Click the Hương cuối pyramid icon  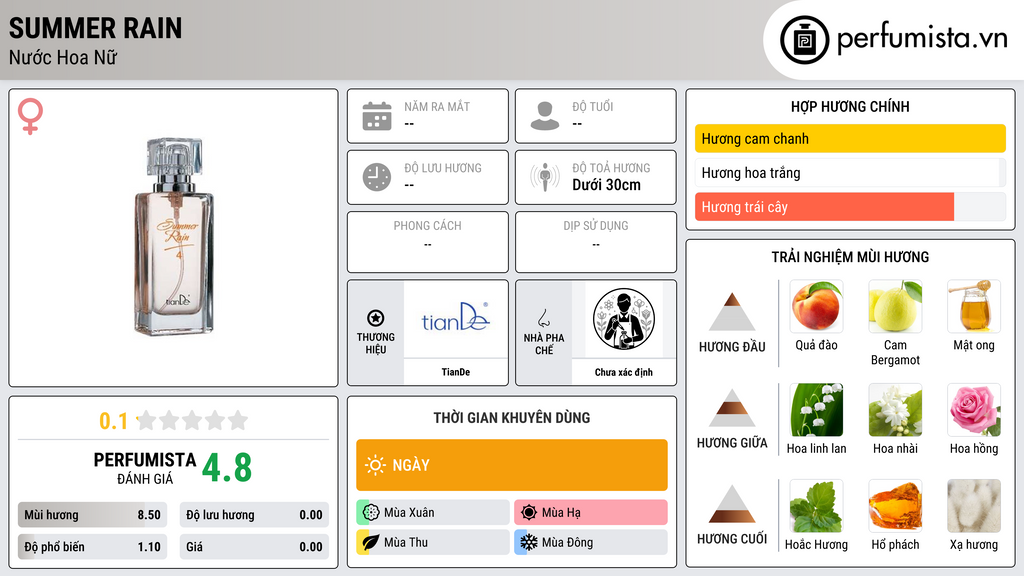[732, 504]
